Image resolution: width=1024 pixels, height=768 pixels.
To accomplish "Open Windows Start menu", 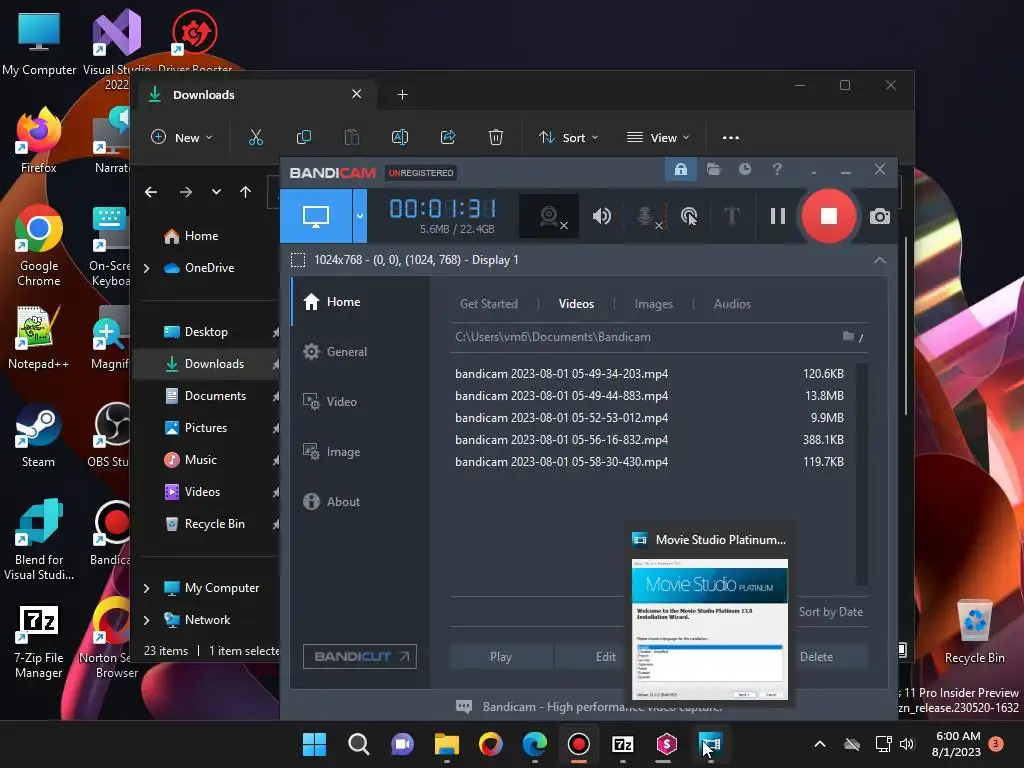I will (314, 744).
